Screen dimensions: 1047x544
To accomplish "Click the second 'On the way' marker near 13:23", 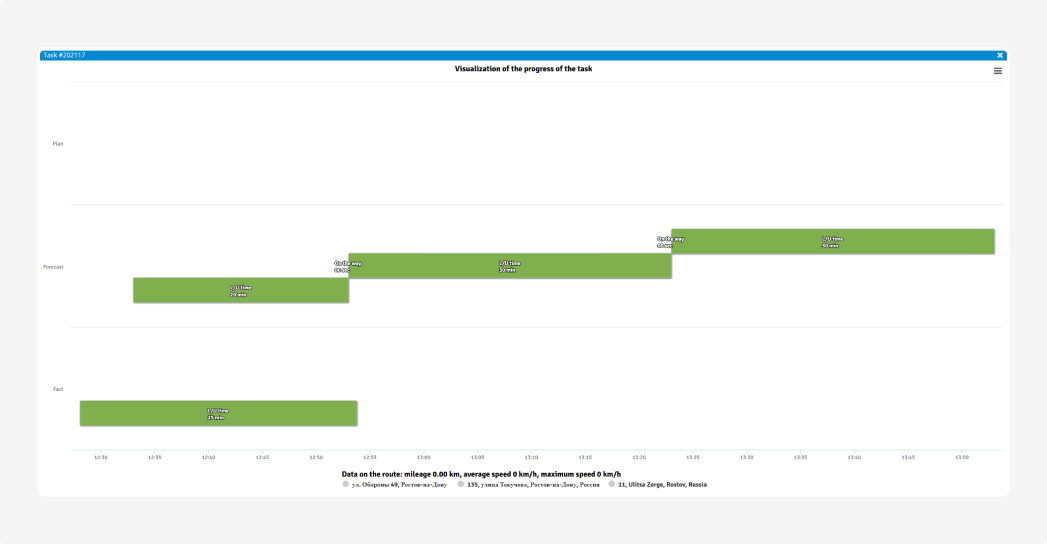I will tap(669, 241).
